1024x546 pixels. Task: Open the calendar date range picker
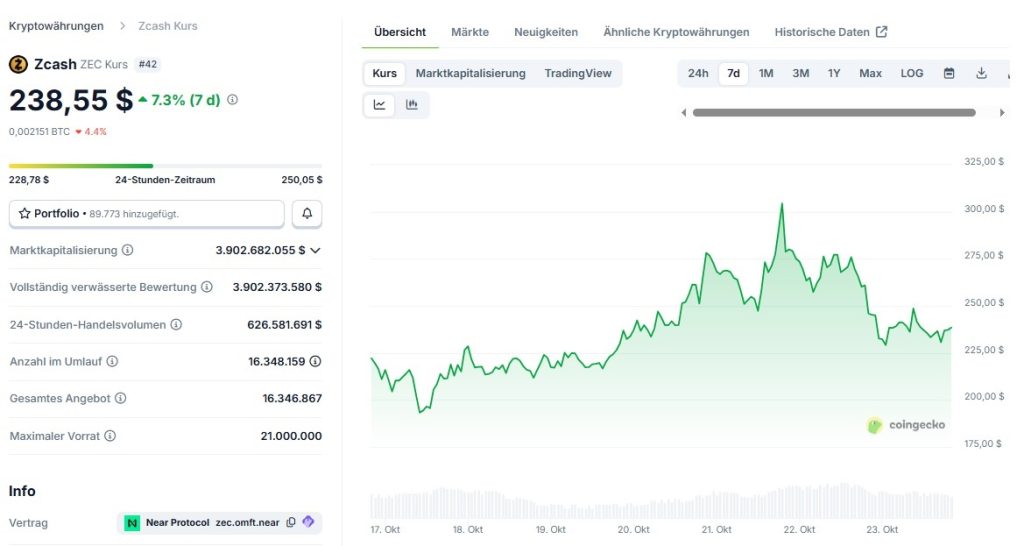click(x=950, y=73)
